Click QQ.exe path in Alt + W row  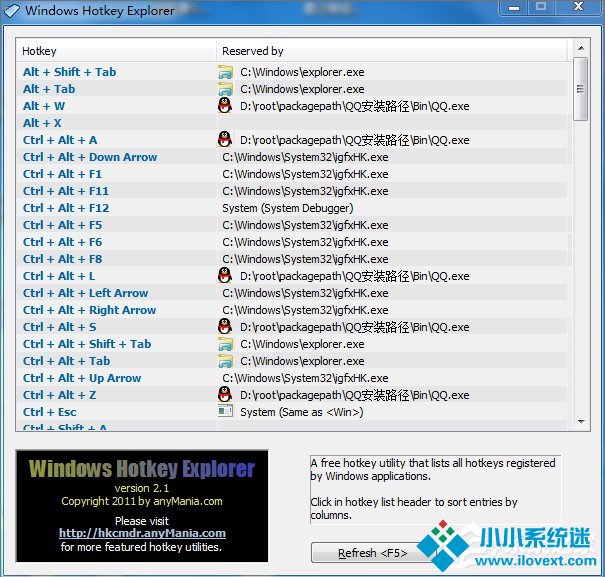click(x=355, y=107)
